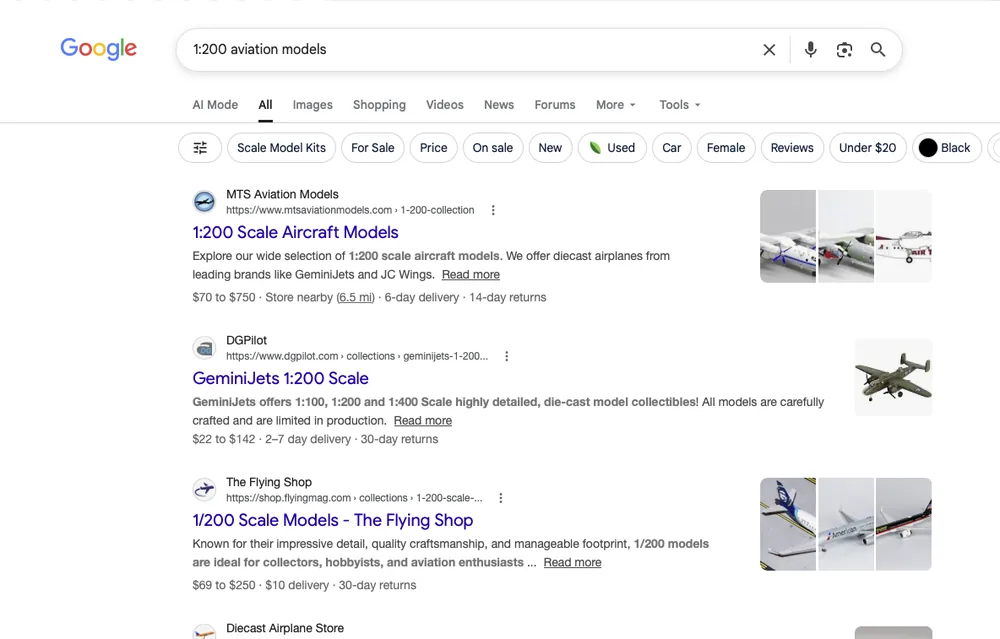This screenshot has height=639, width=1000.
Task: Click Read more under MTS Aviation result
Action: tap(471, 274)
